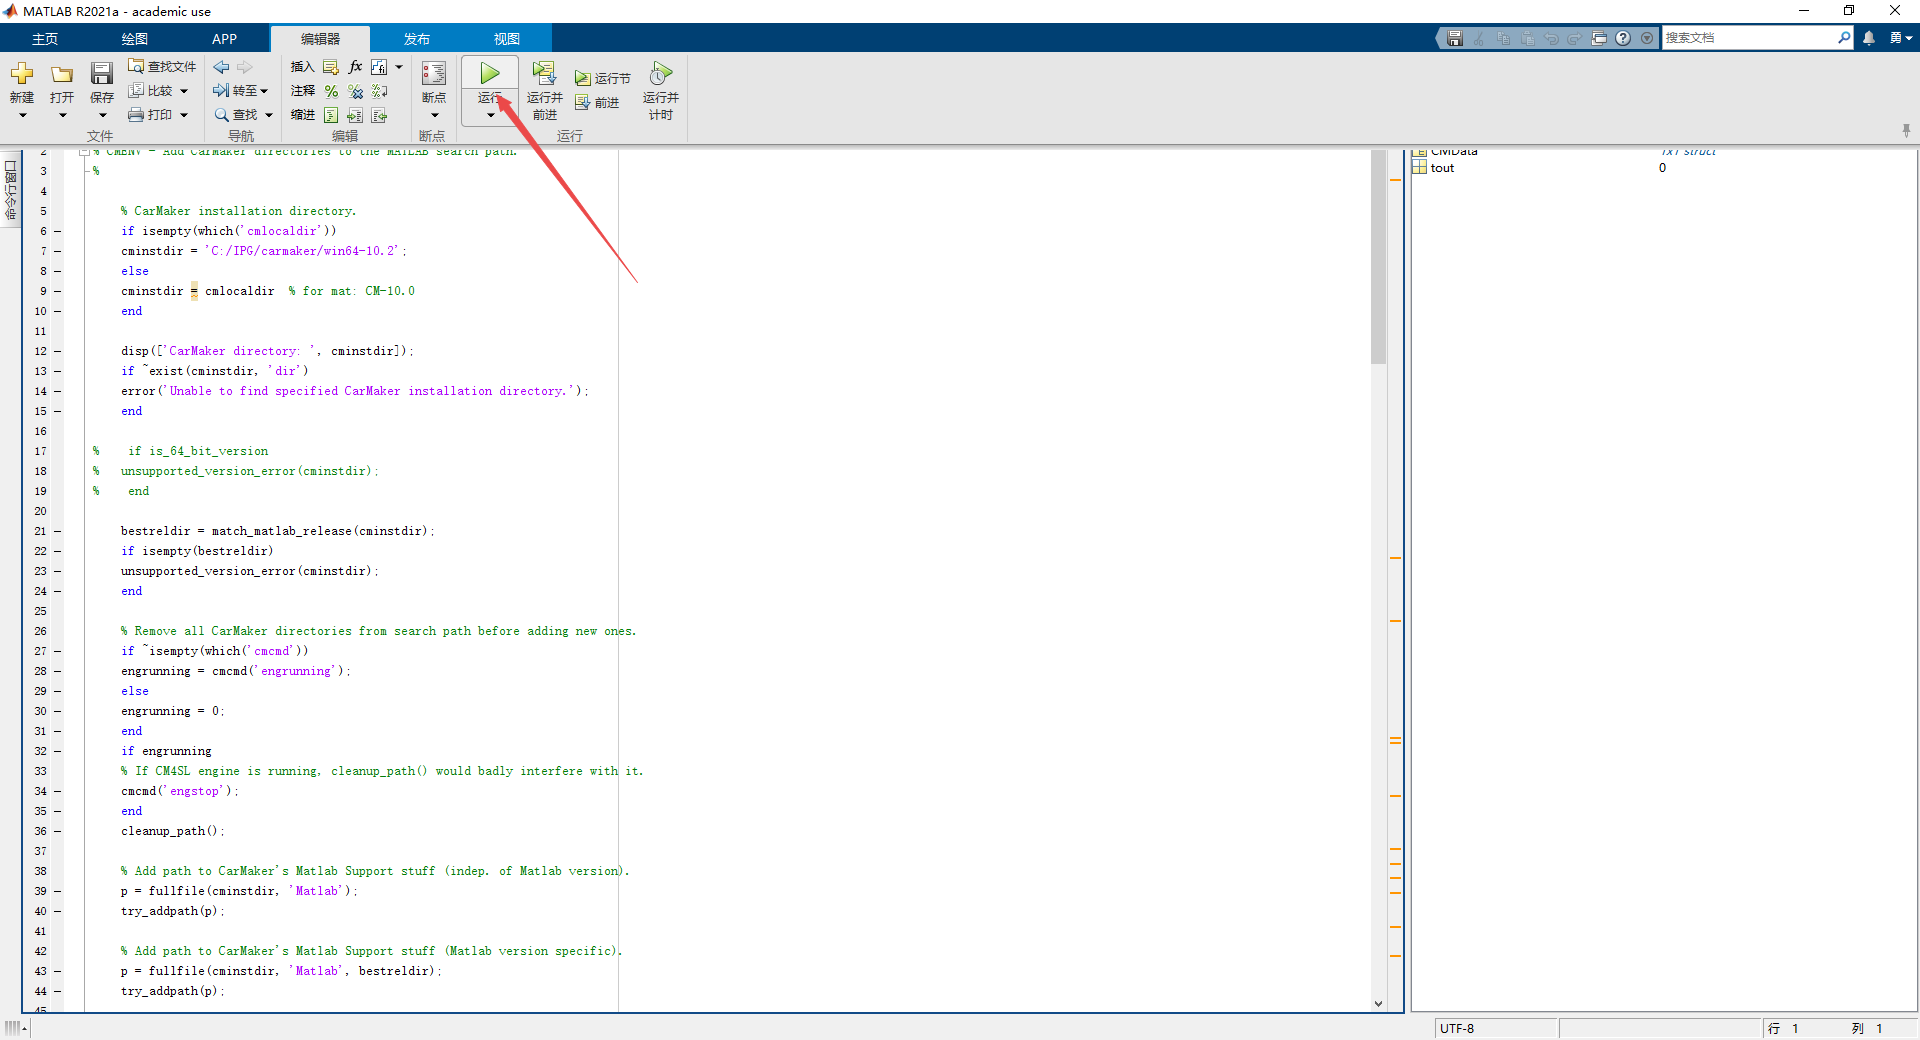This screenshot has width=1920, height=1040.
Task: Click Run and Time (运行并计时) icon
Action: point(661,73)
